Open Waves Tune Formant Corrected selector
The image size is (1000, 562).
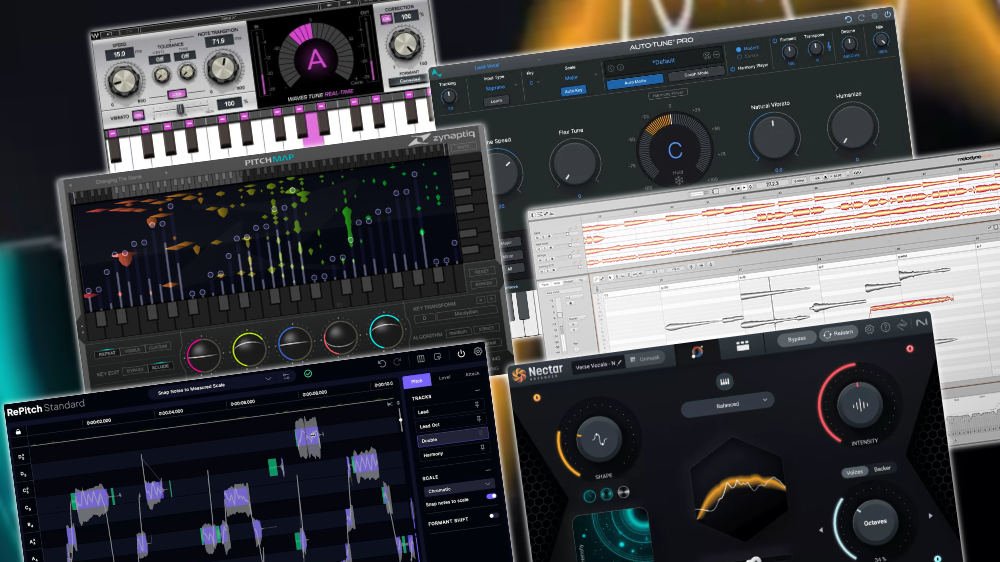coord(408,80)
